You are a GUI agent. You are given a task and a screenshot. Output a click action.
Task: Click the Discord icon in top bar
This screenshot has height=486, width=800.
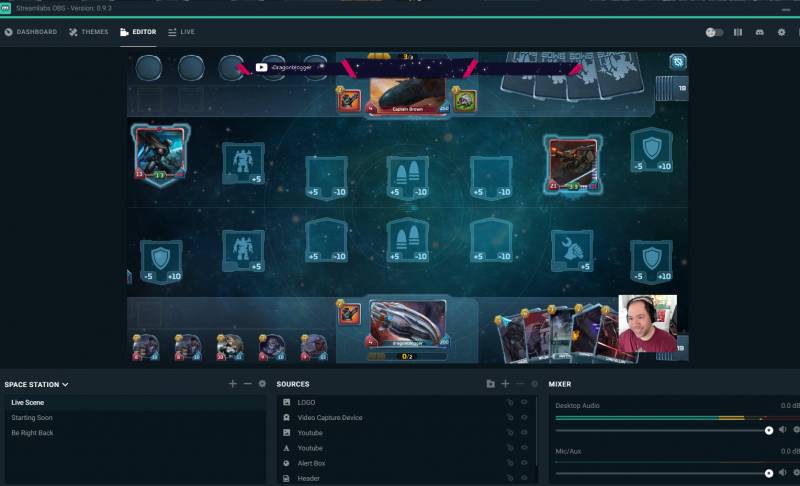(x=760, y=32)
